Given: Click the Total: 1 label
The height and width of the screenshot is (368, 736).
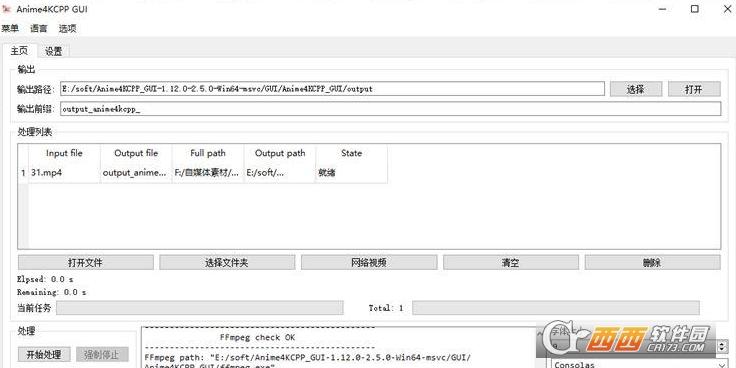Looking at the screenshot, I should pyautogui.click(x=385, y=308).
